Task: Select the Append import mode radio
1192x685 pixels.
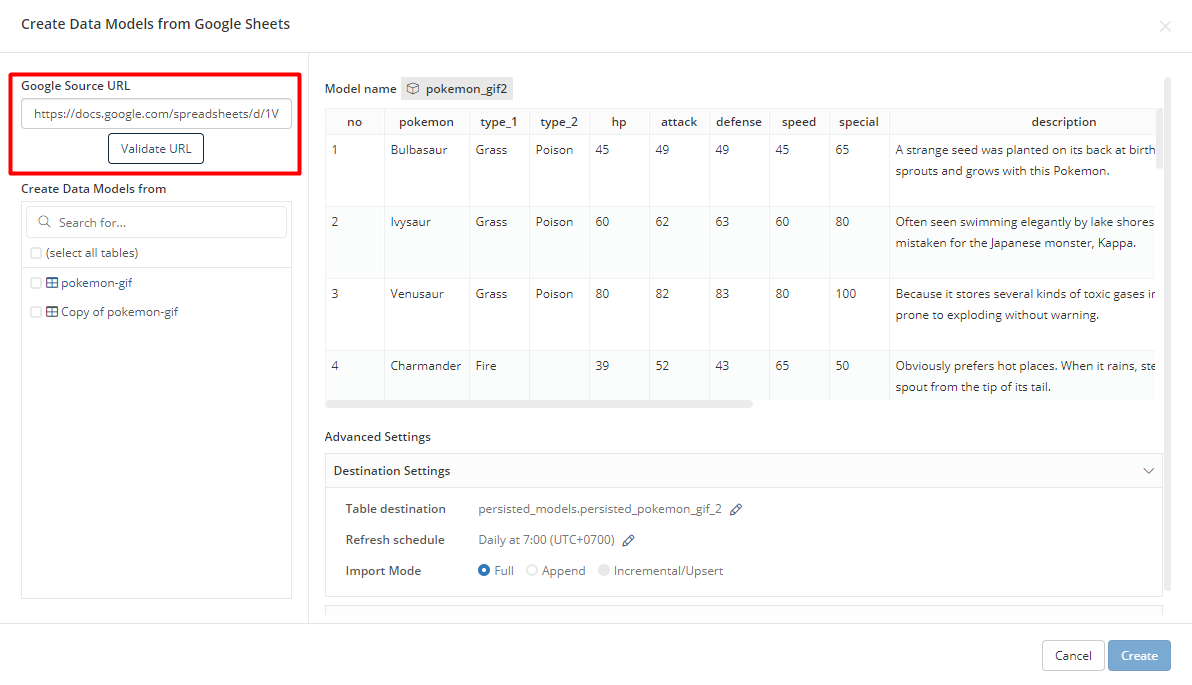Action: click(x=532, y=570)
